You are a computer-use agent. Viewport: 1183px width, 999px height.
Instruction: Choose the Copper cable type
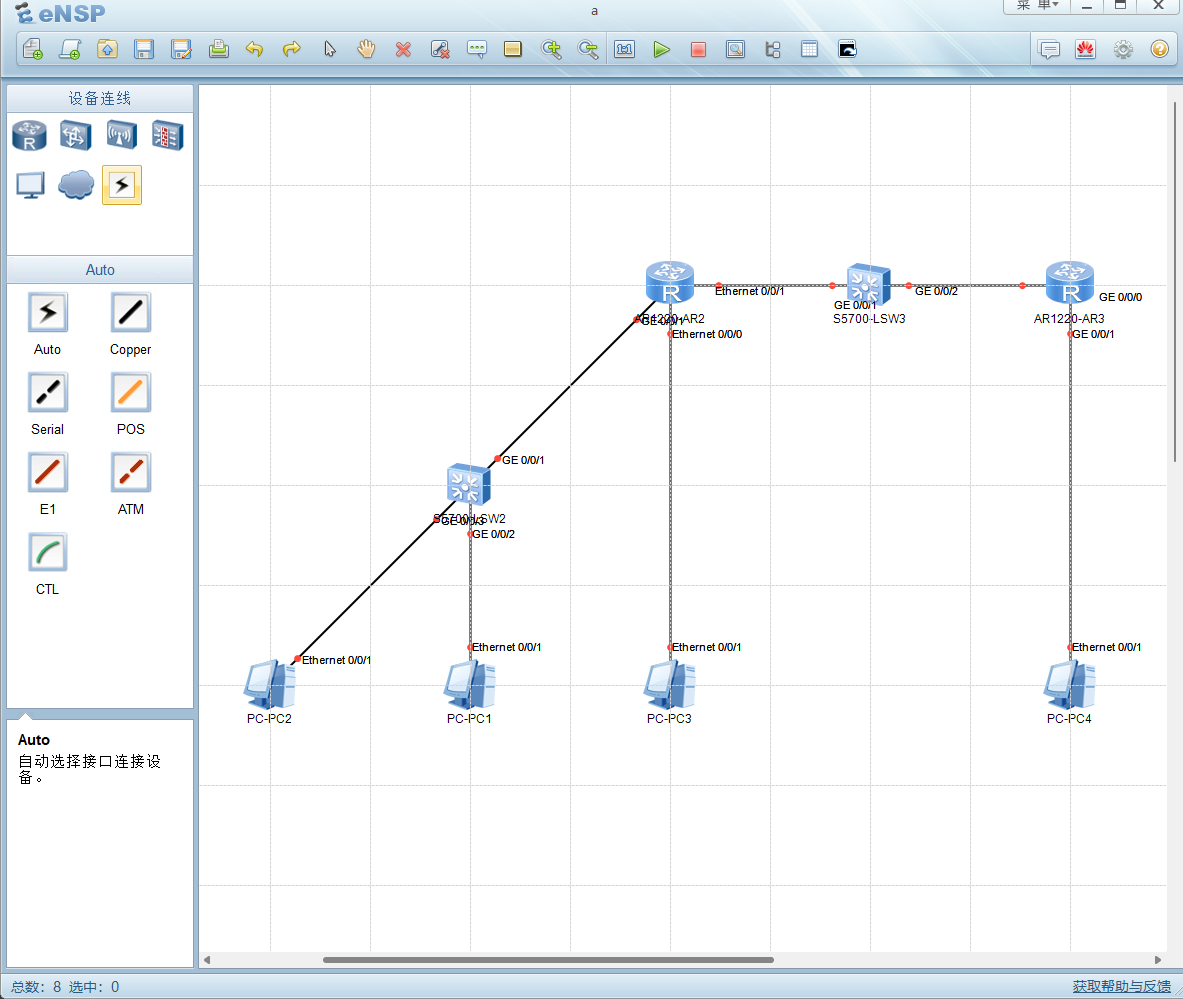click(131, 312)
